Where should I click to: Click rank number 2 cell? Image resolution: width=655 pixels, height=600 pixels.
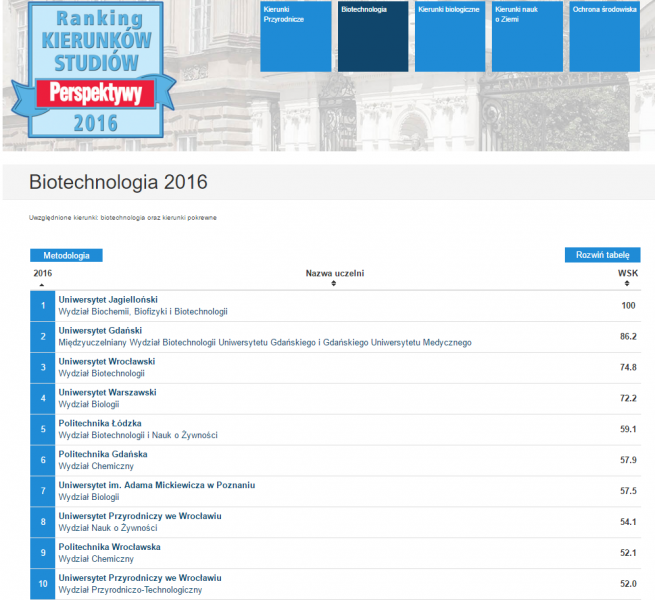pos(43,337)
